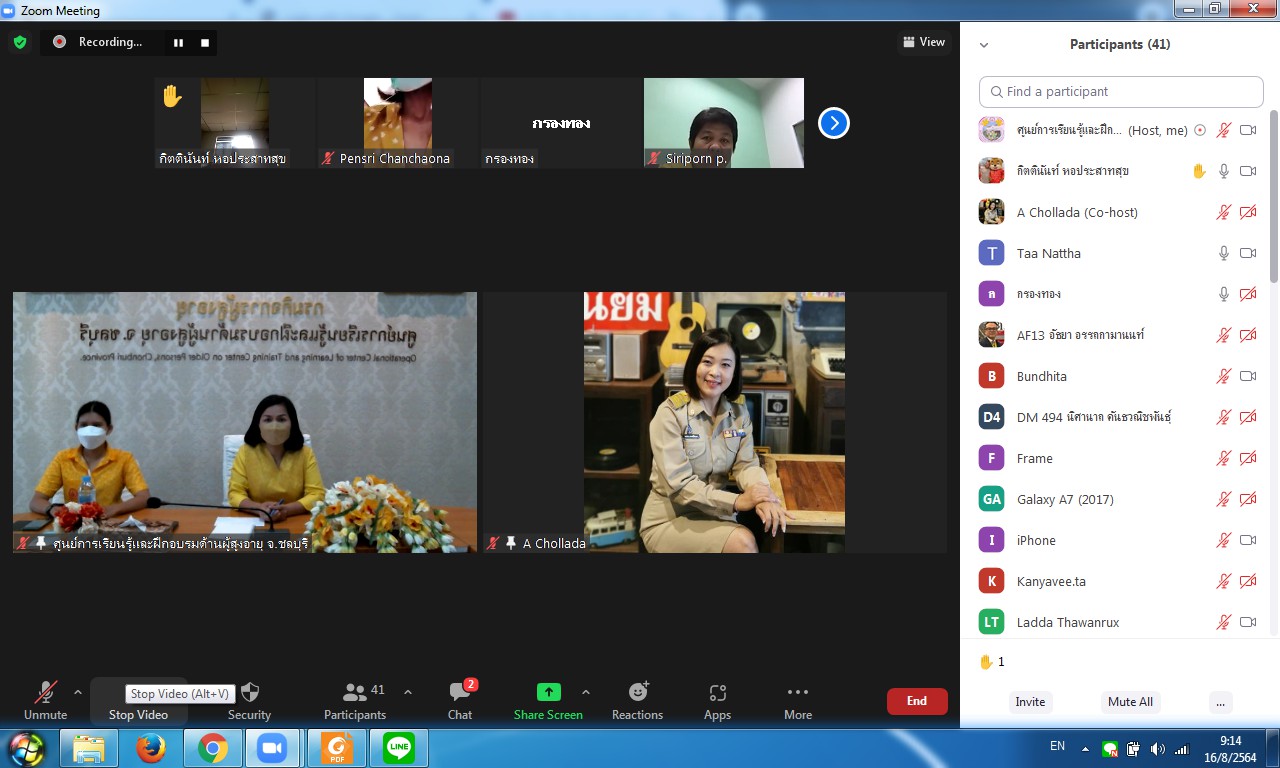Open the More options menu
Viewport: 1280px width, 768px height.
point(797,692)
